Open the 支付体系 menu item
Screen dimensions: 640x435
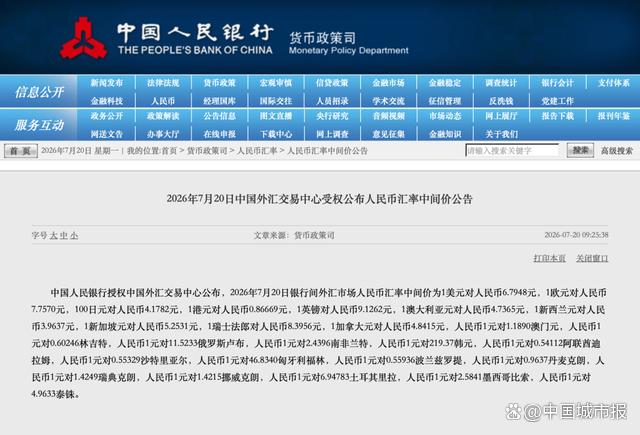(x=614, y=83)
